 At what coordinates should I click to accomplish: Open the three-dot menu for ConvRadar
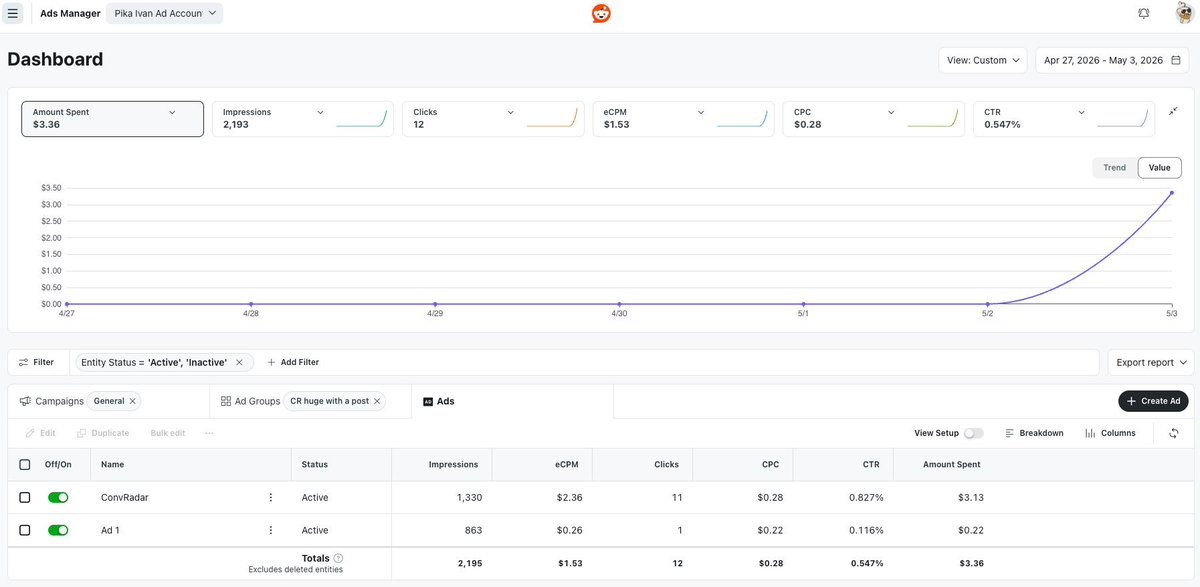pyautogui.click(x=270, y=497)
